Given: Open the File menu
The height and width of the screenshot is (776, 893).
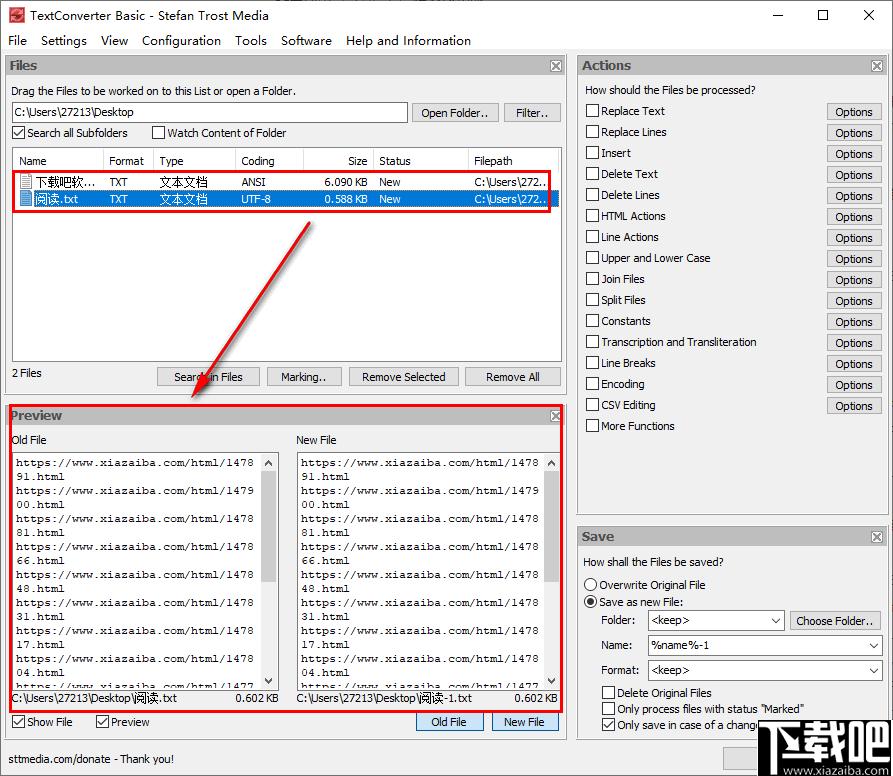Looking at the screenshot, I should 17,40.
